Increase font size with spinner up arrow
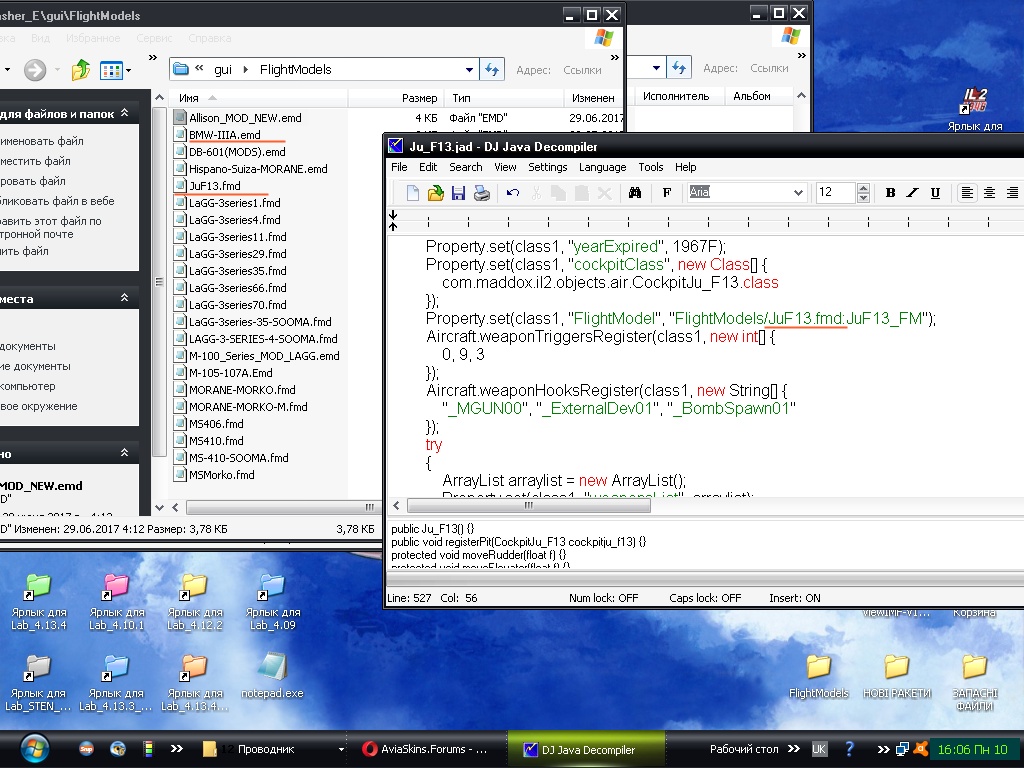 864,188
